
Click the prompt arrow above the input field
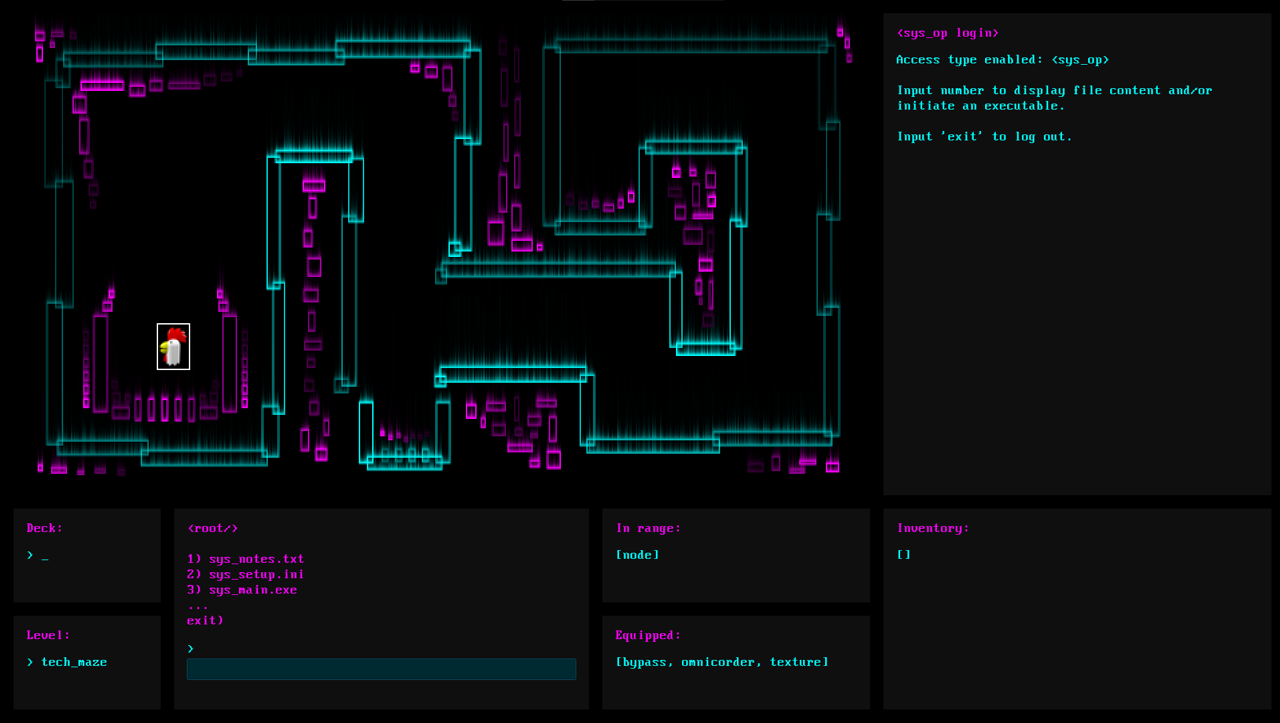pyautogui.click(x=190, y=649)
